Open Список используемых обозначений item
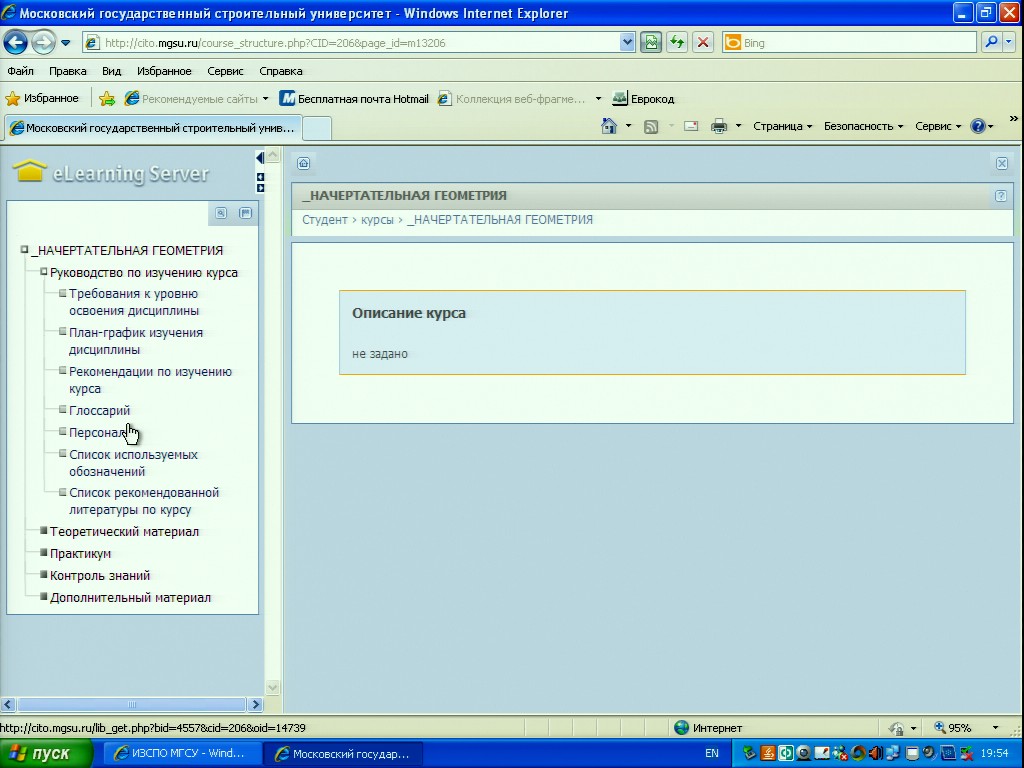Screen dimensions: 1024x768 pos(133,463)
